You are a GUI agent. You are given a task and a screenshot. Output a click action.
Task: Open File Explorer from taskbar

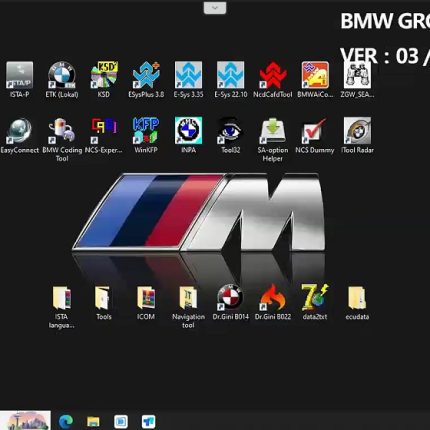tap(93, 422)
